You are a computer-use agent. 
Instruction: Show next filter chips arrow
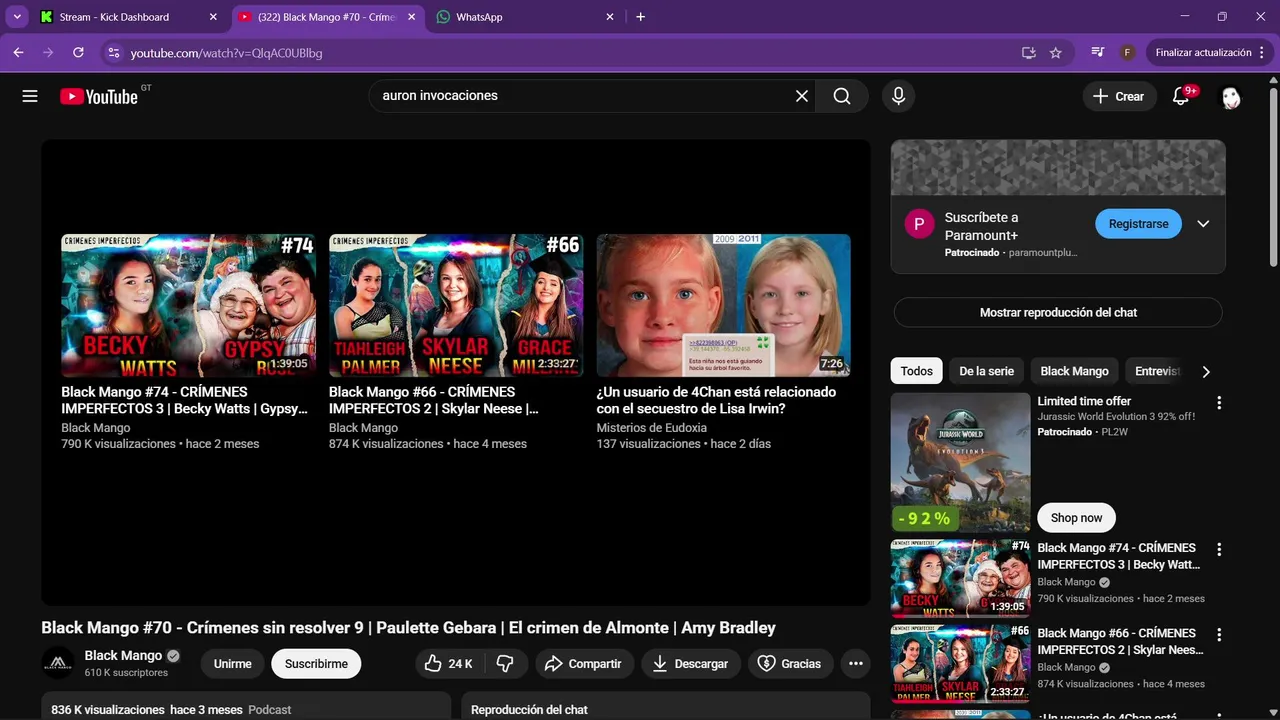coord(1206,372)
